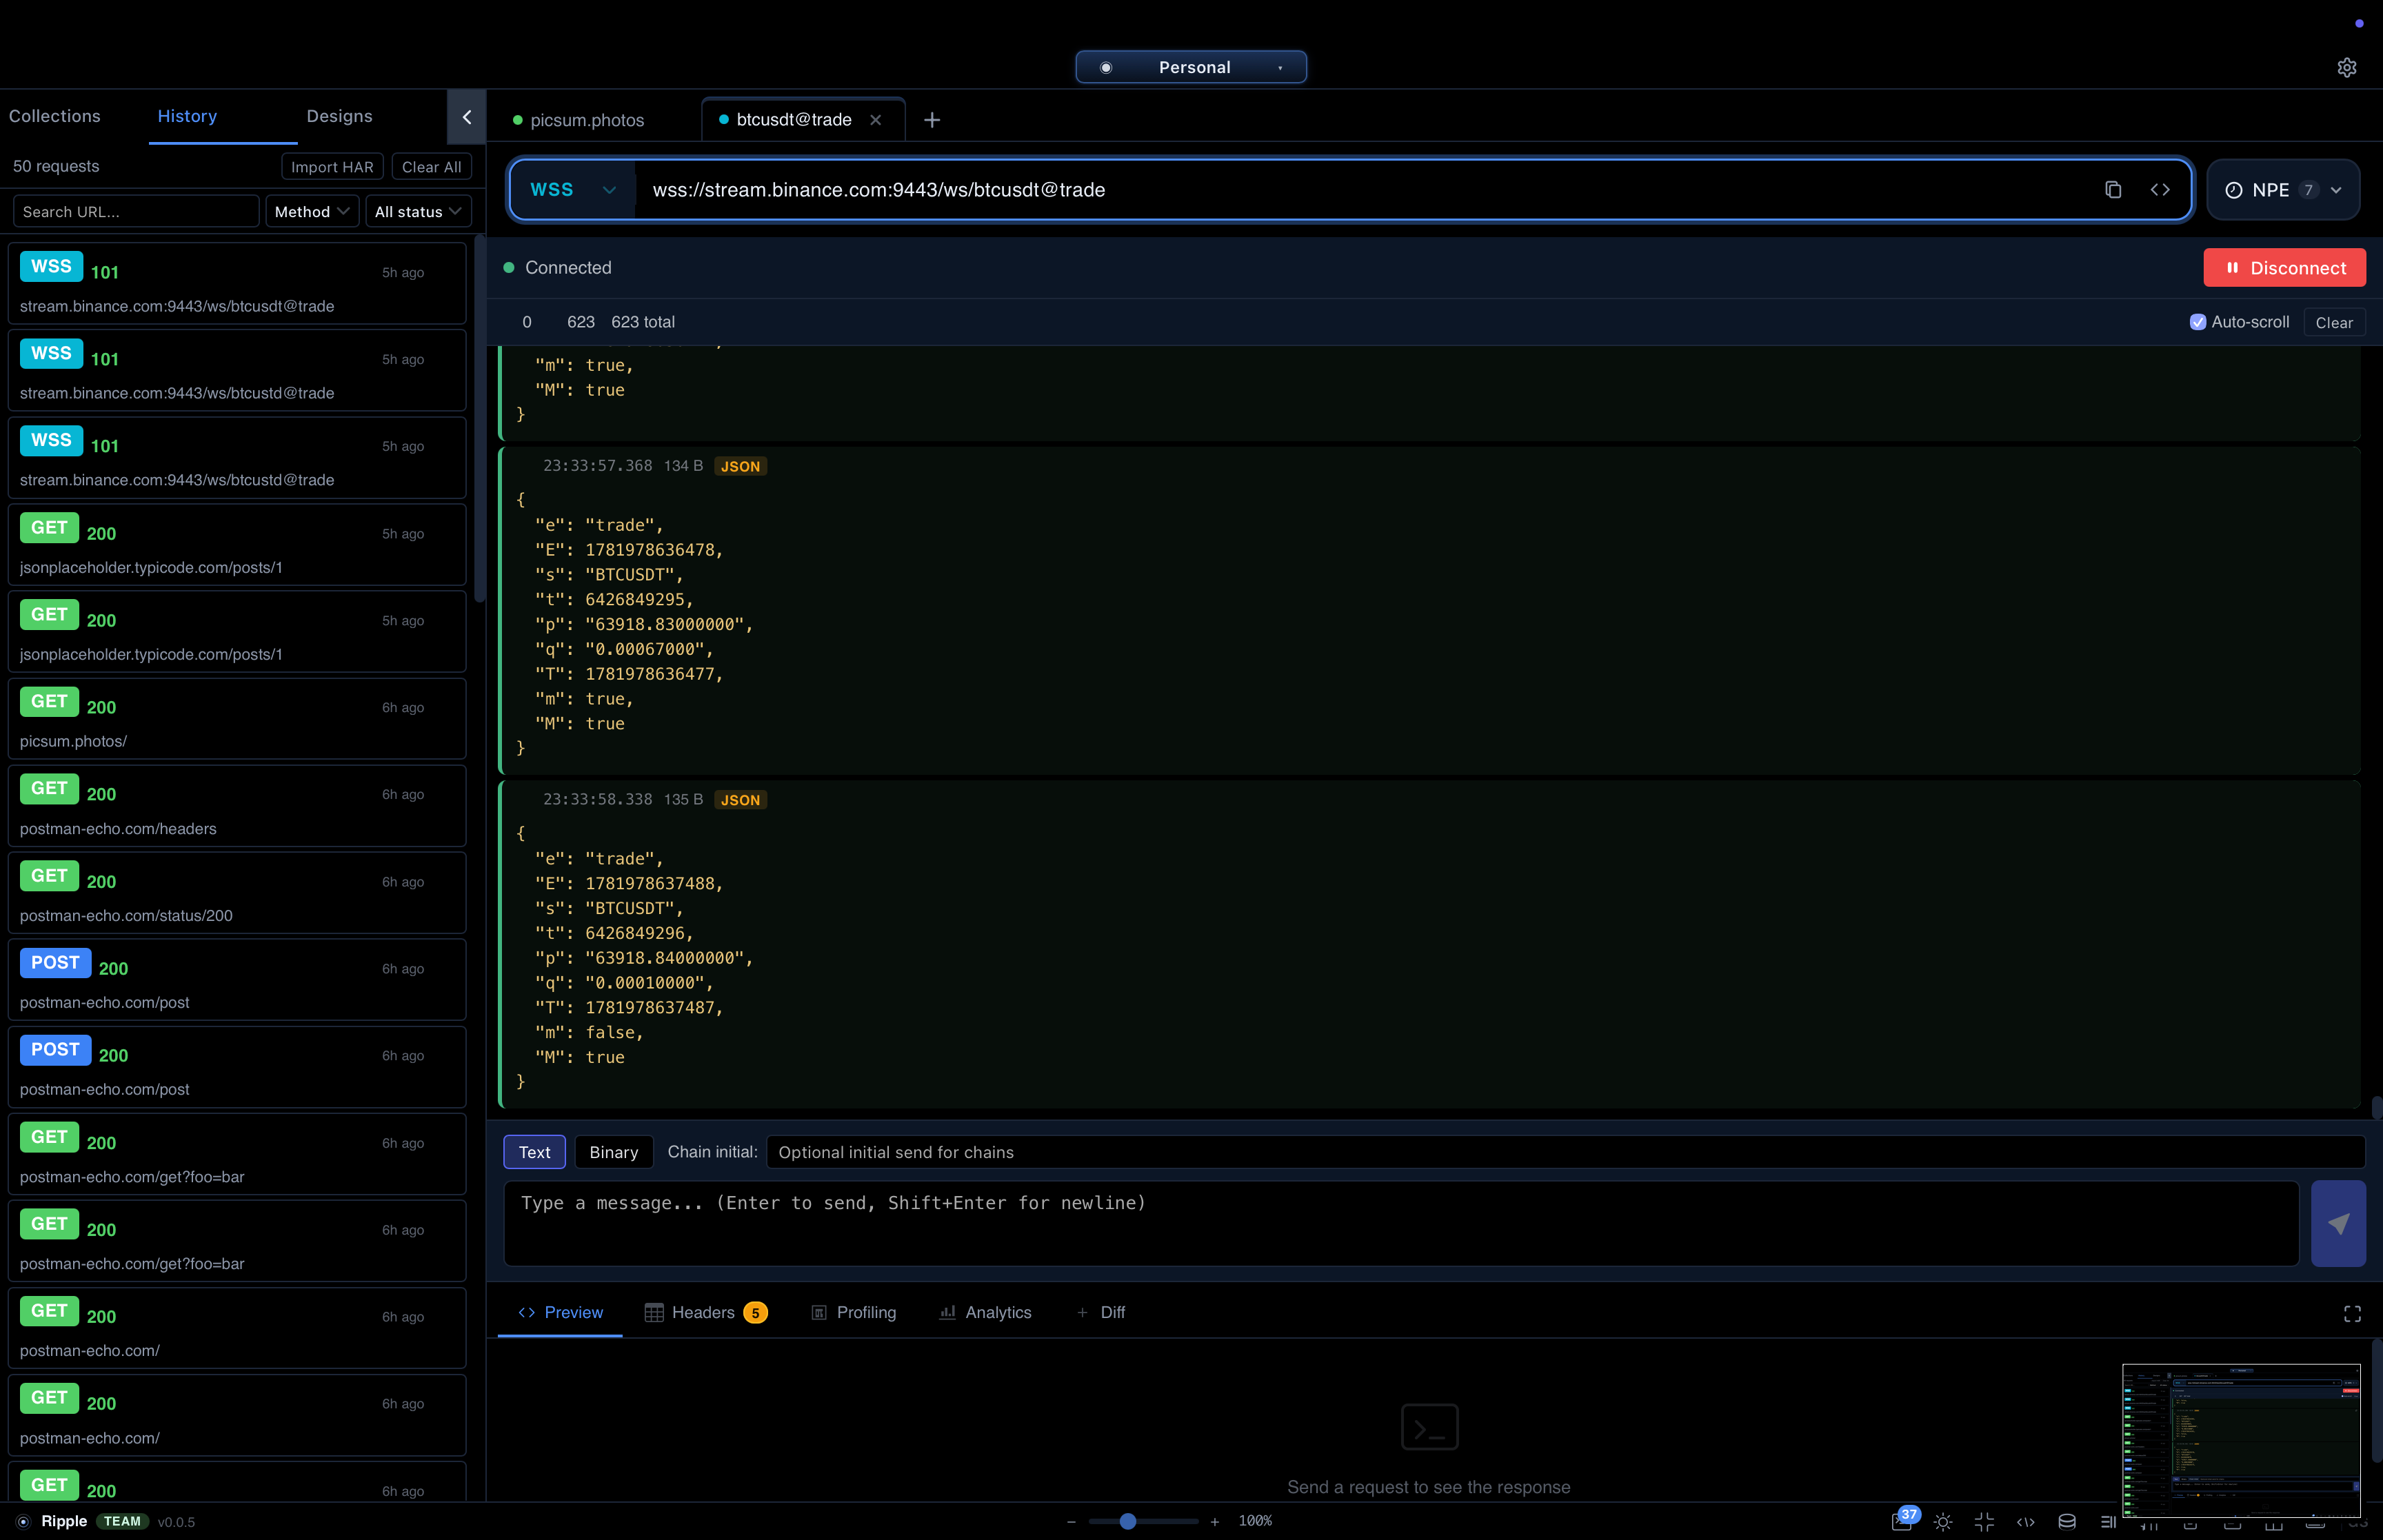This screenshot has height=1540, width=2383.
Task: Click the minimap thumbnail preview
Action: click(2241, 1441)
